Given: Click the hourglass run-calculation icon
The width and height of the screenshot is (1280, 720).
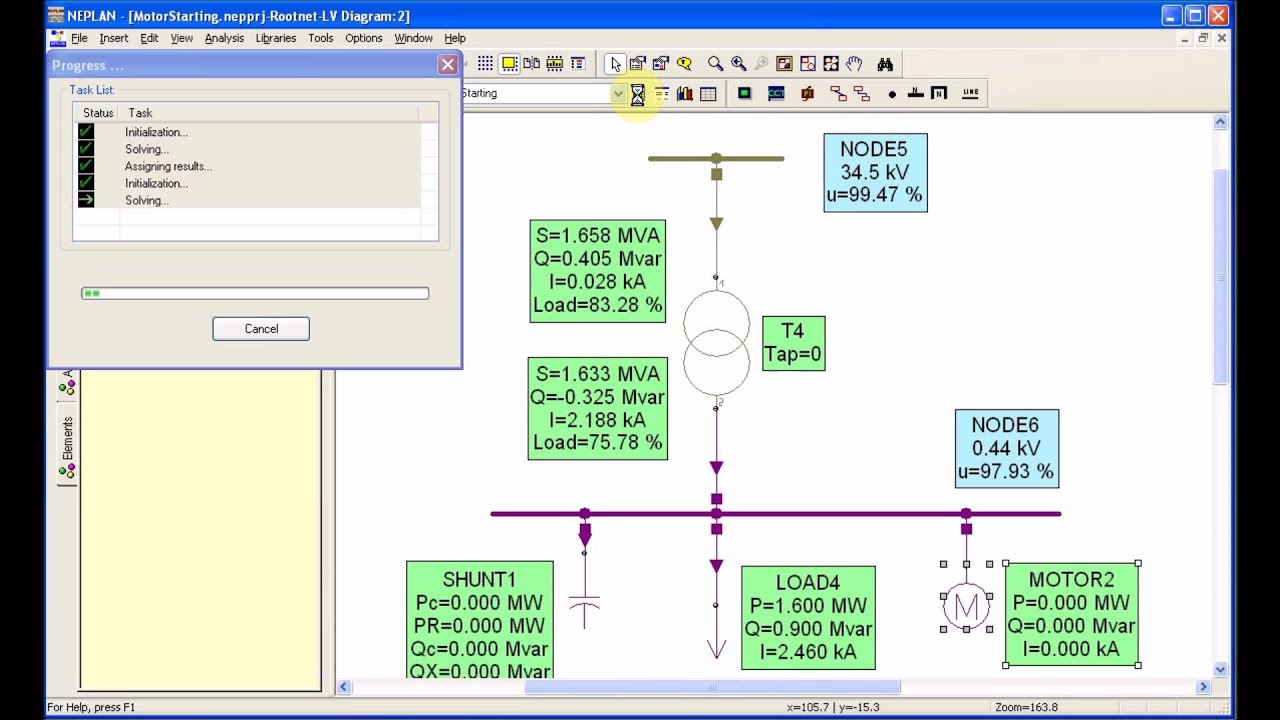Looking at the screenshot, I should click(x=637, y=94).
